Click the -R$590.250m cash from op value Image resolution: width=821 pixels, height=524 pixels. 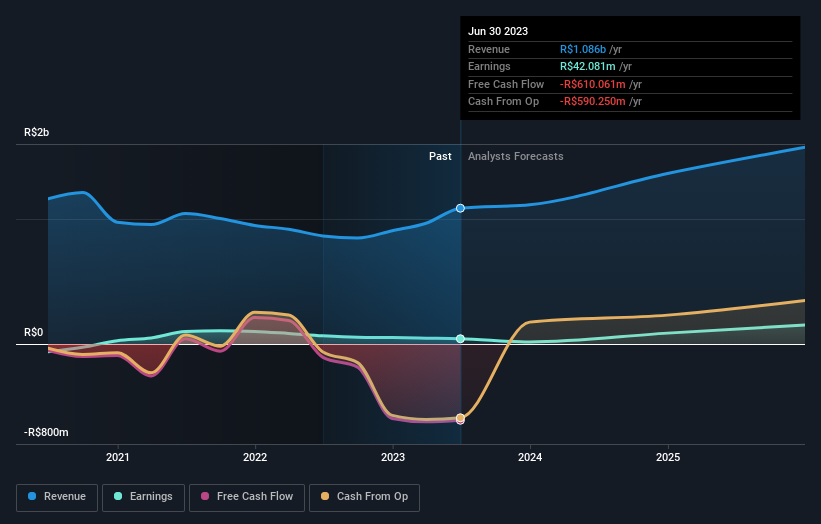click(593, 102)
